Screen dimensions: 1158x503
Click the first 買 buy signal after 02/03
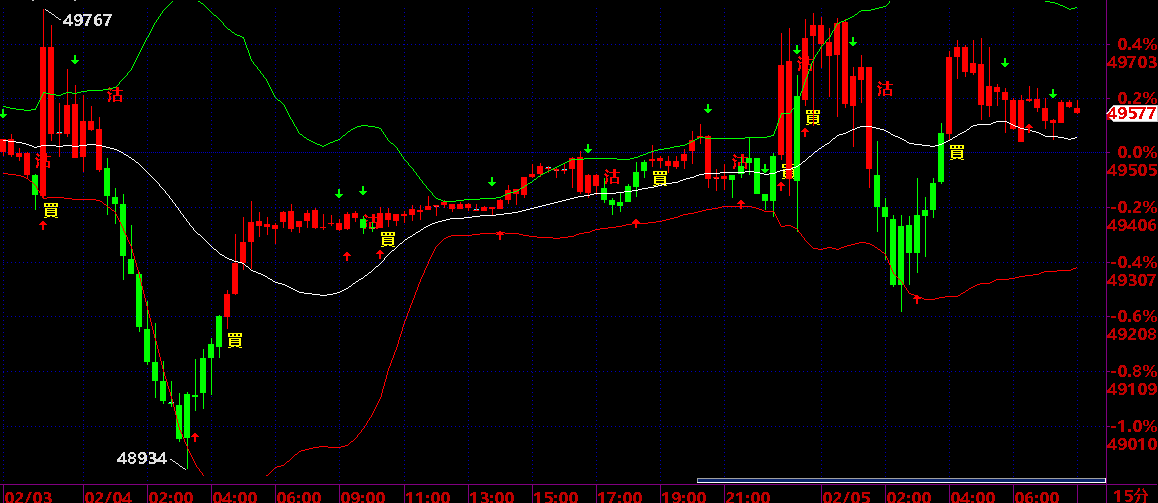[50, 210]
